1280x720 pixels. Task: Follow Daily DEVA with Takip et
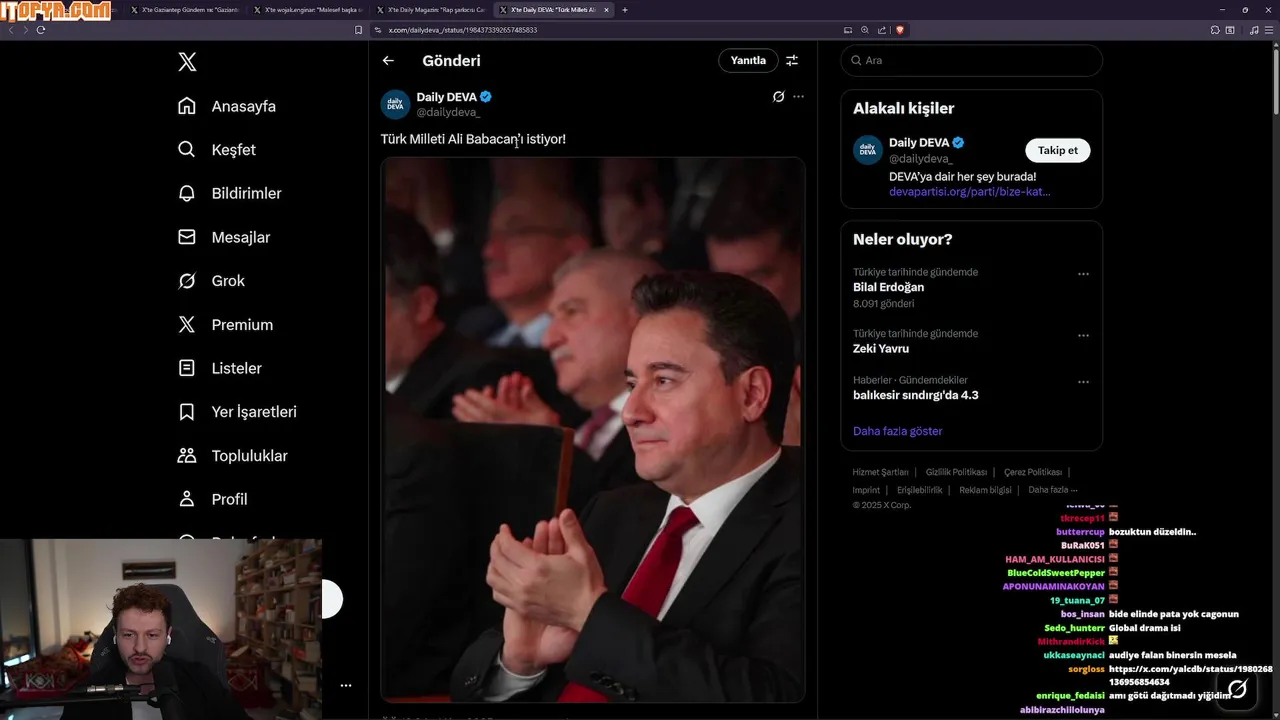coord(1058,150)
